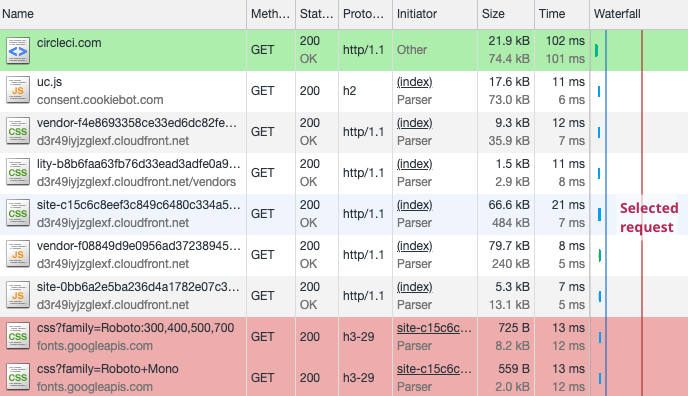Open (index) initiator link in vendor-f08849d9e row
This screenshot has height=396, width=688.
click(x=415, y=246)
